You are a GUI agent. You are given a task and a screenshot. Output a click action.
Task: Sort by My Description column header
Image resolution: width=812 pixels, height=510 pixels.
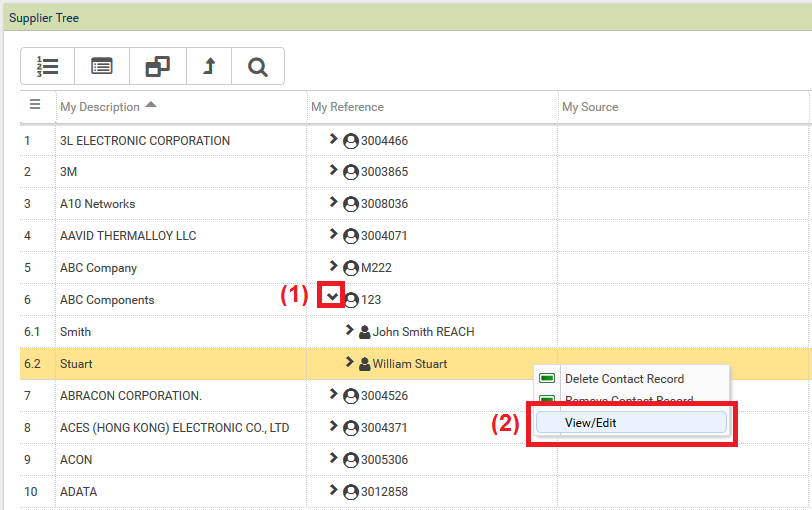tap(100, 107)
